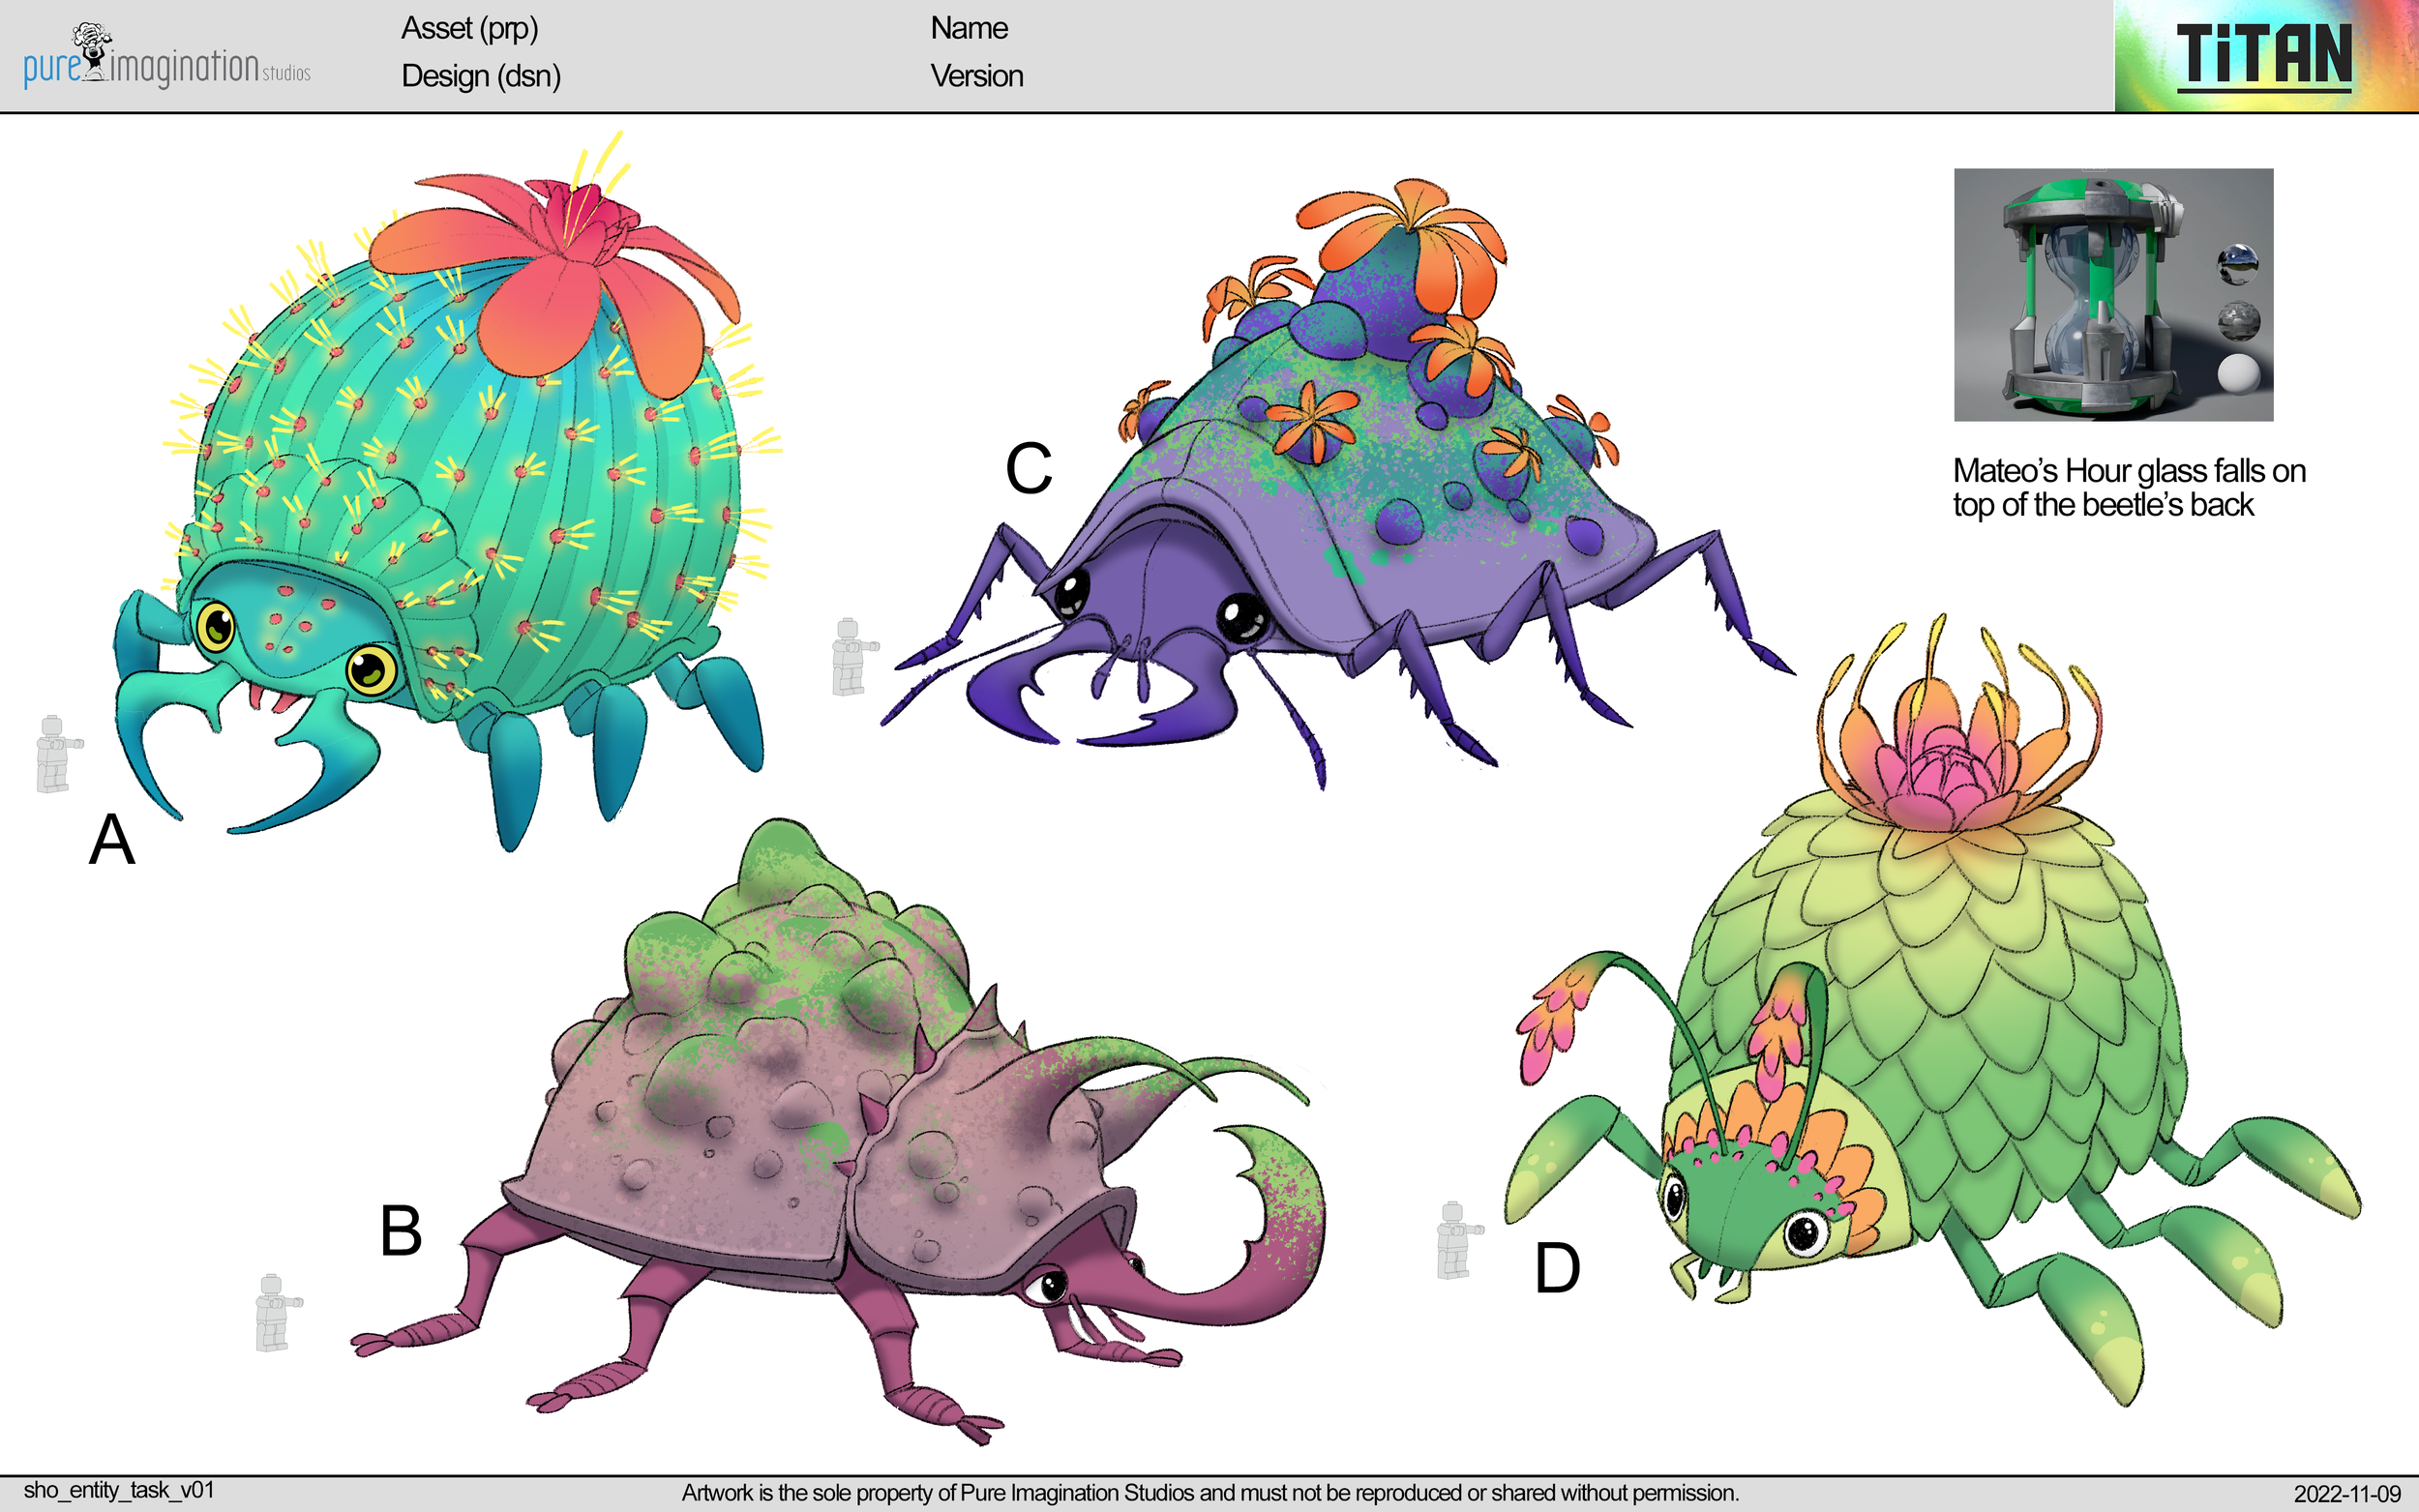Open the Asset (prp) field
Screen dimensions: 2419x1512
pos(470,30)
